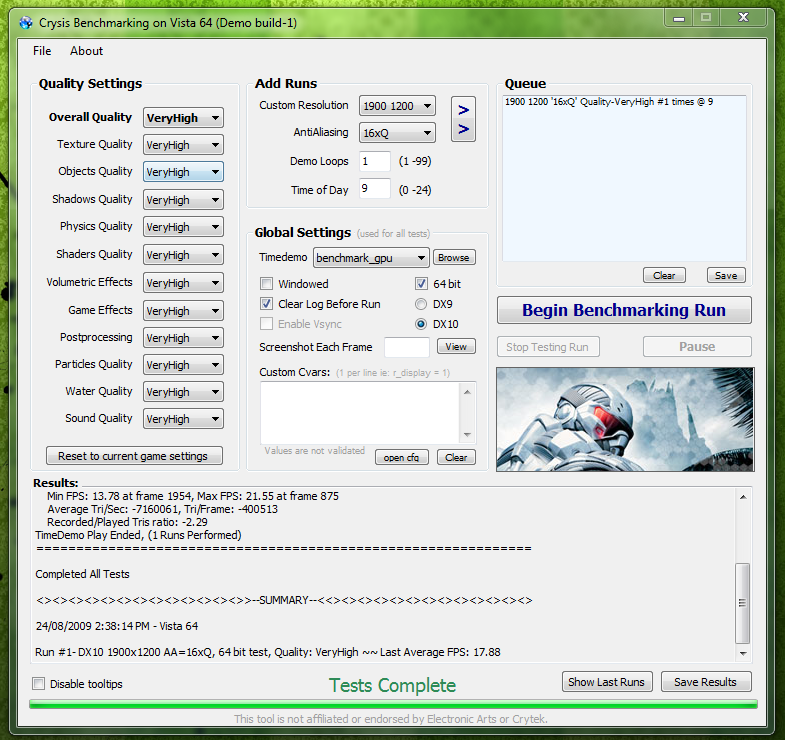The width and height of the screenshot is (785, 740).
Task: Click the View button for screenshots
Action: tap(456, 346)
